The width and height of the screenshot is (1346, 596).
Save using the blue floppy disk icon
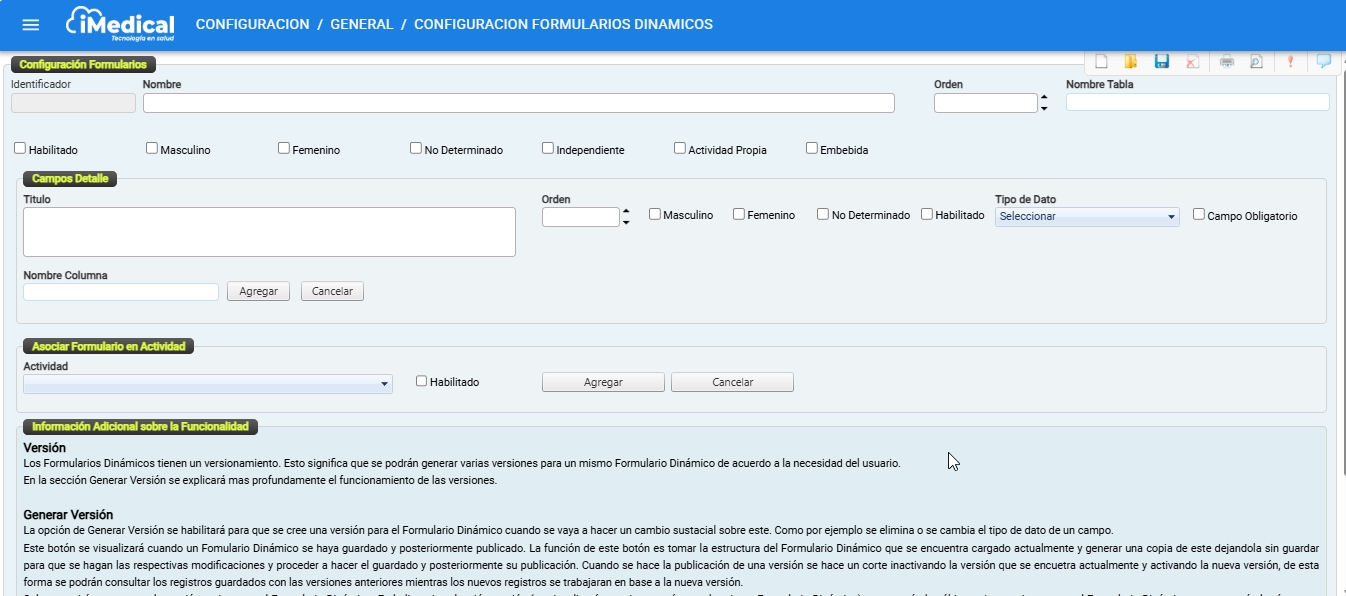[x=1161, y=62]
